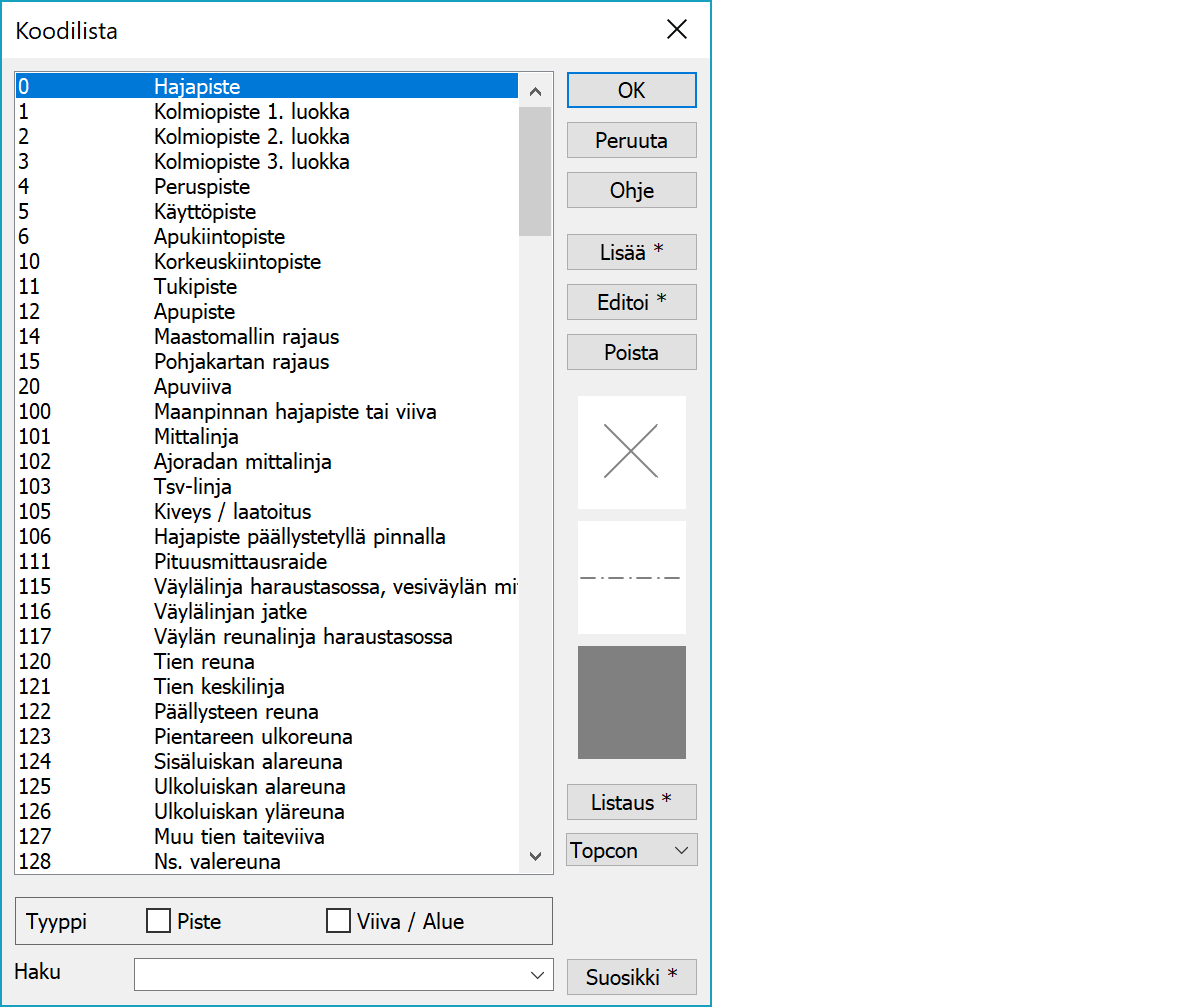Screen dimensions: 1200x1007
Task: Enable the Piste type checkbox
Action: pos(159,921)
